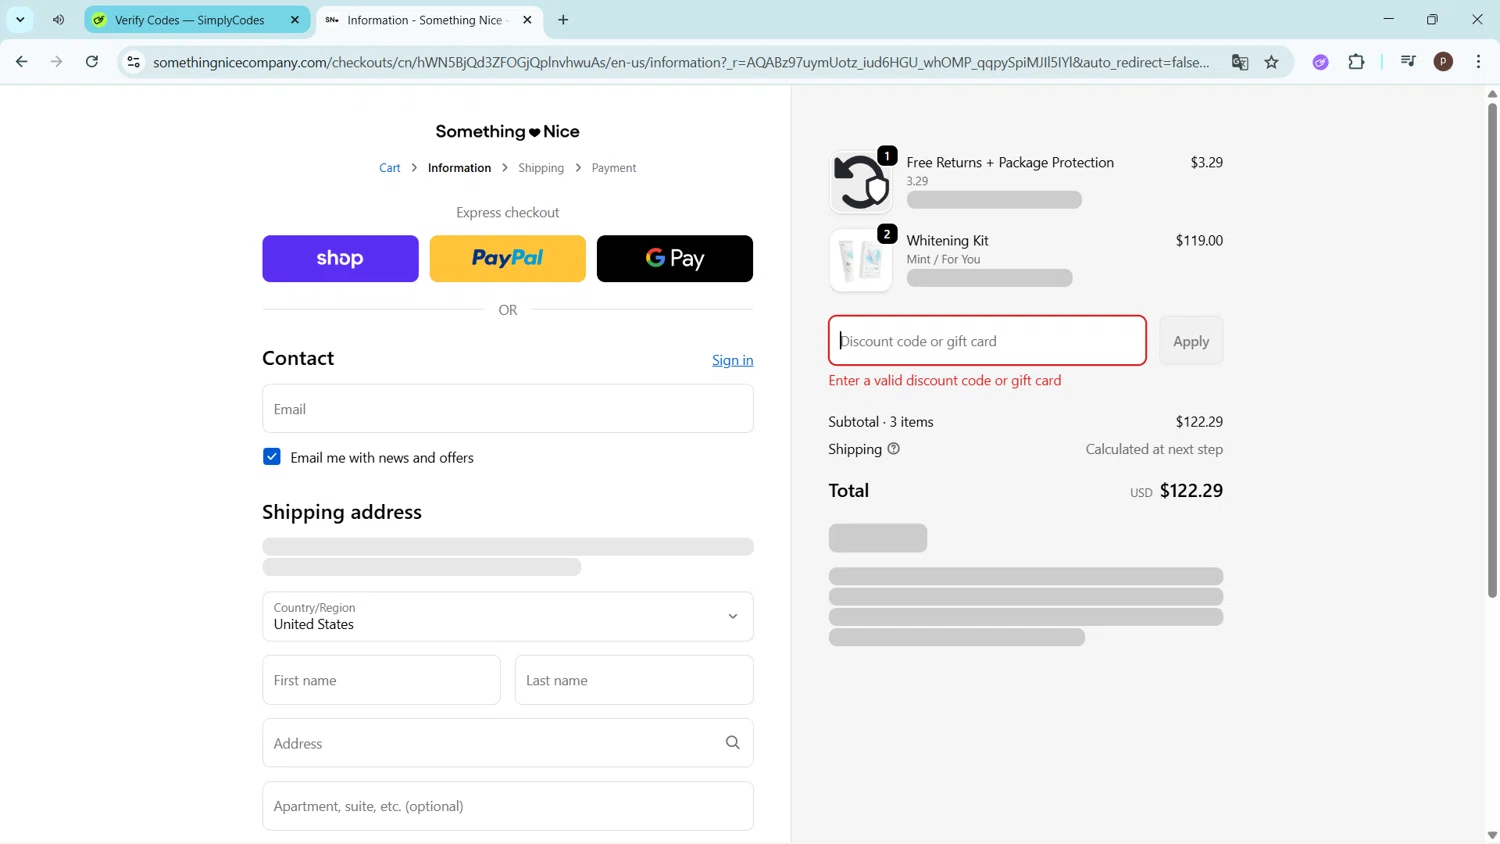Bookmark this page with star icon
This screenshot has width=1500, height=844.
point(1272,62)
